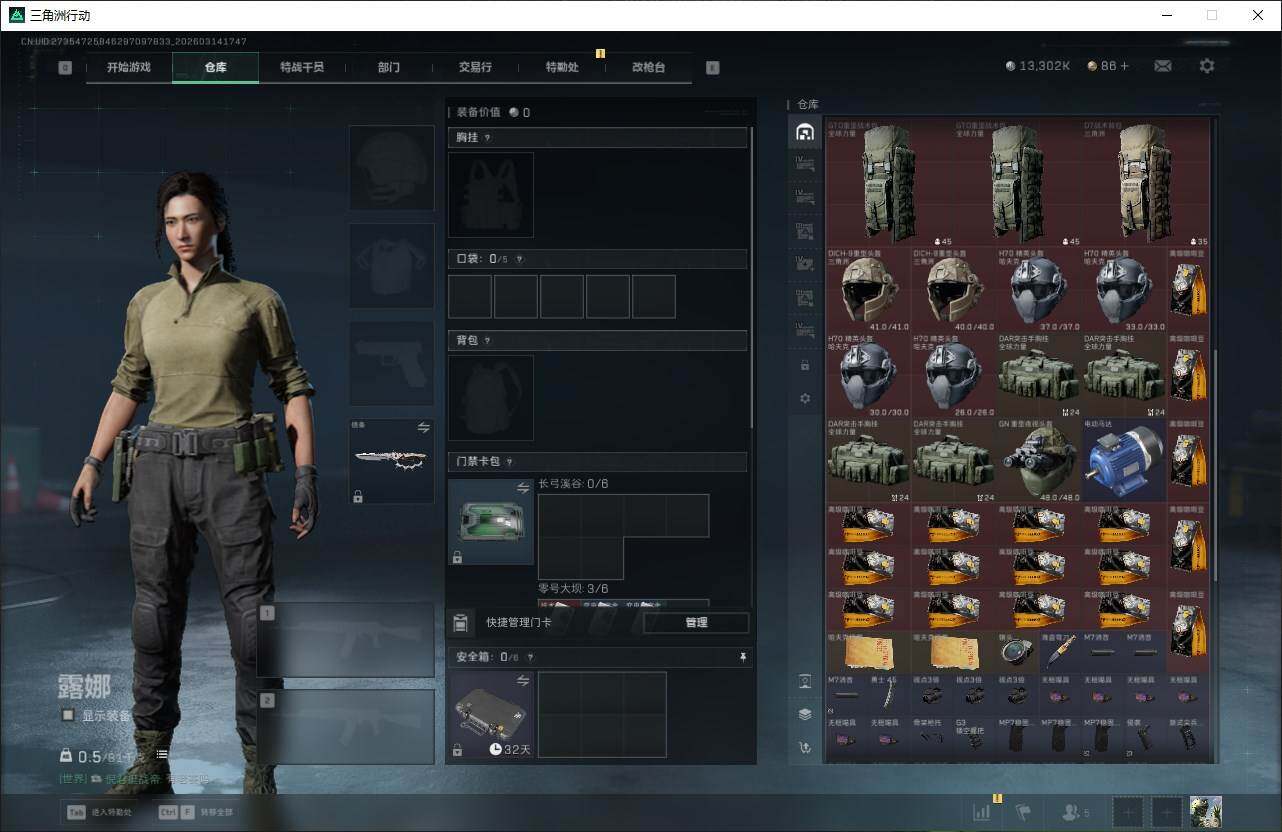The image size is (1282, 832).
Task: Click the warehouse vertical scrollbar
Action: tap(1216, 465)
